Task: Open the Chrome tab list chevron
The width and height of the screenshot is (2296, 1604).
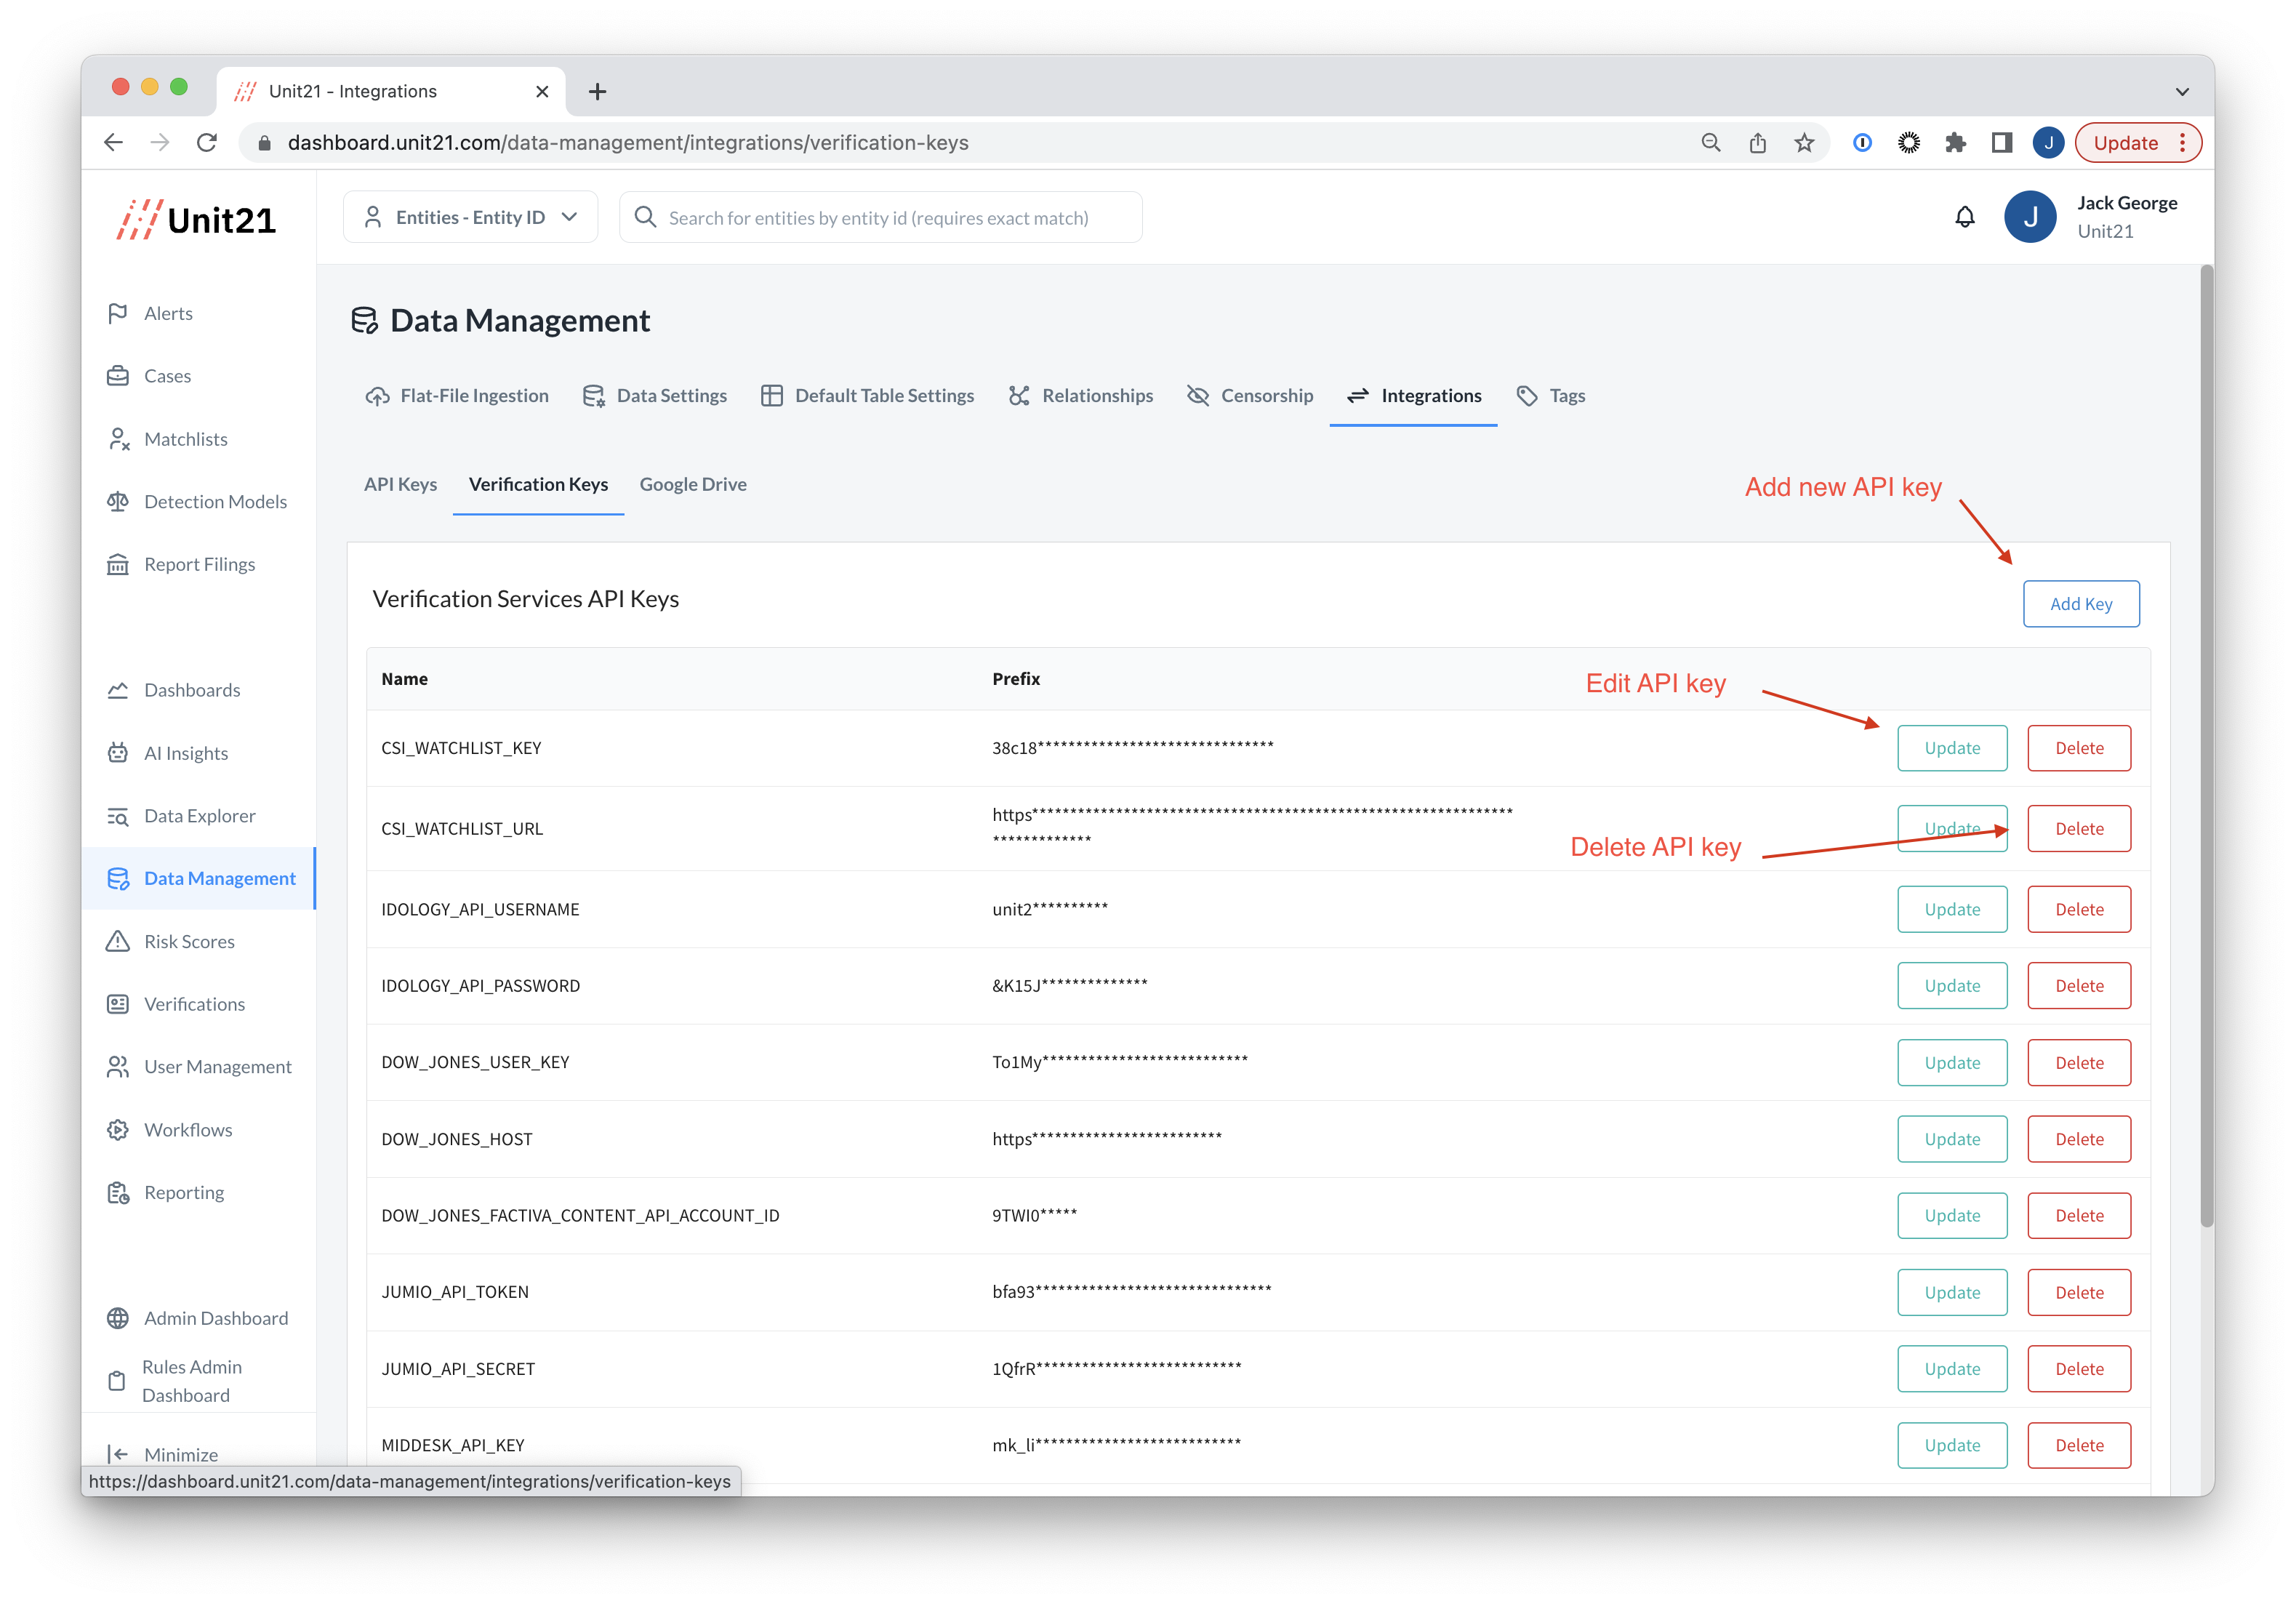Action: (2182, 91)
